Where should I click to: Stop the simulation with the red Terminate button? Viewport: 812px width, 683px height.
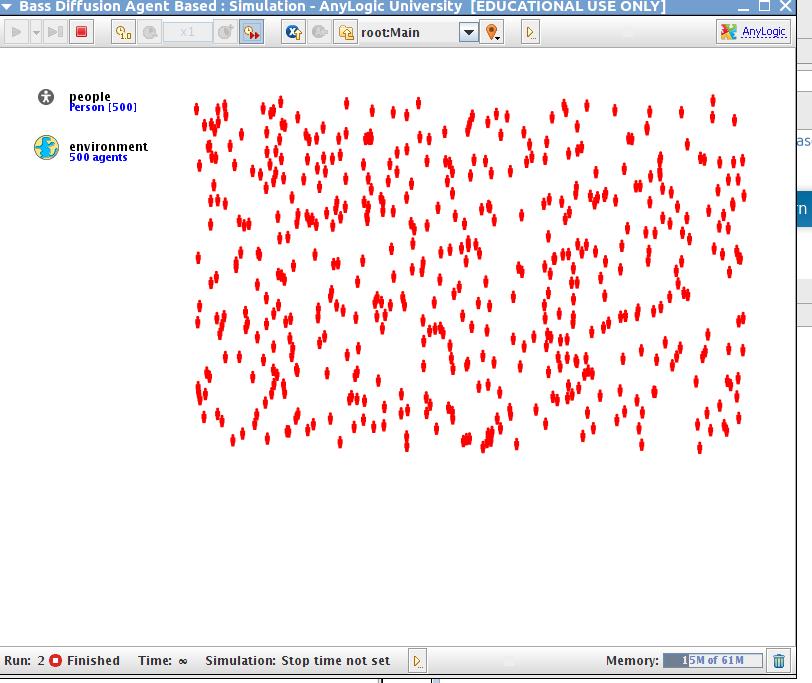coord(81,32)
